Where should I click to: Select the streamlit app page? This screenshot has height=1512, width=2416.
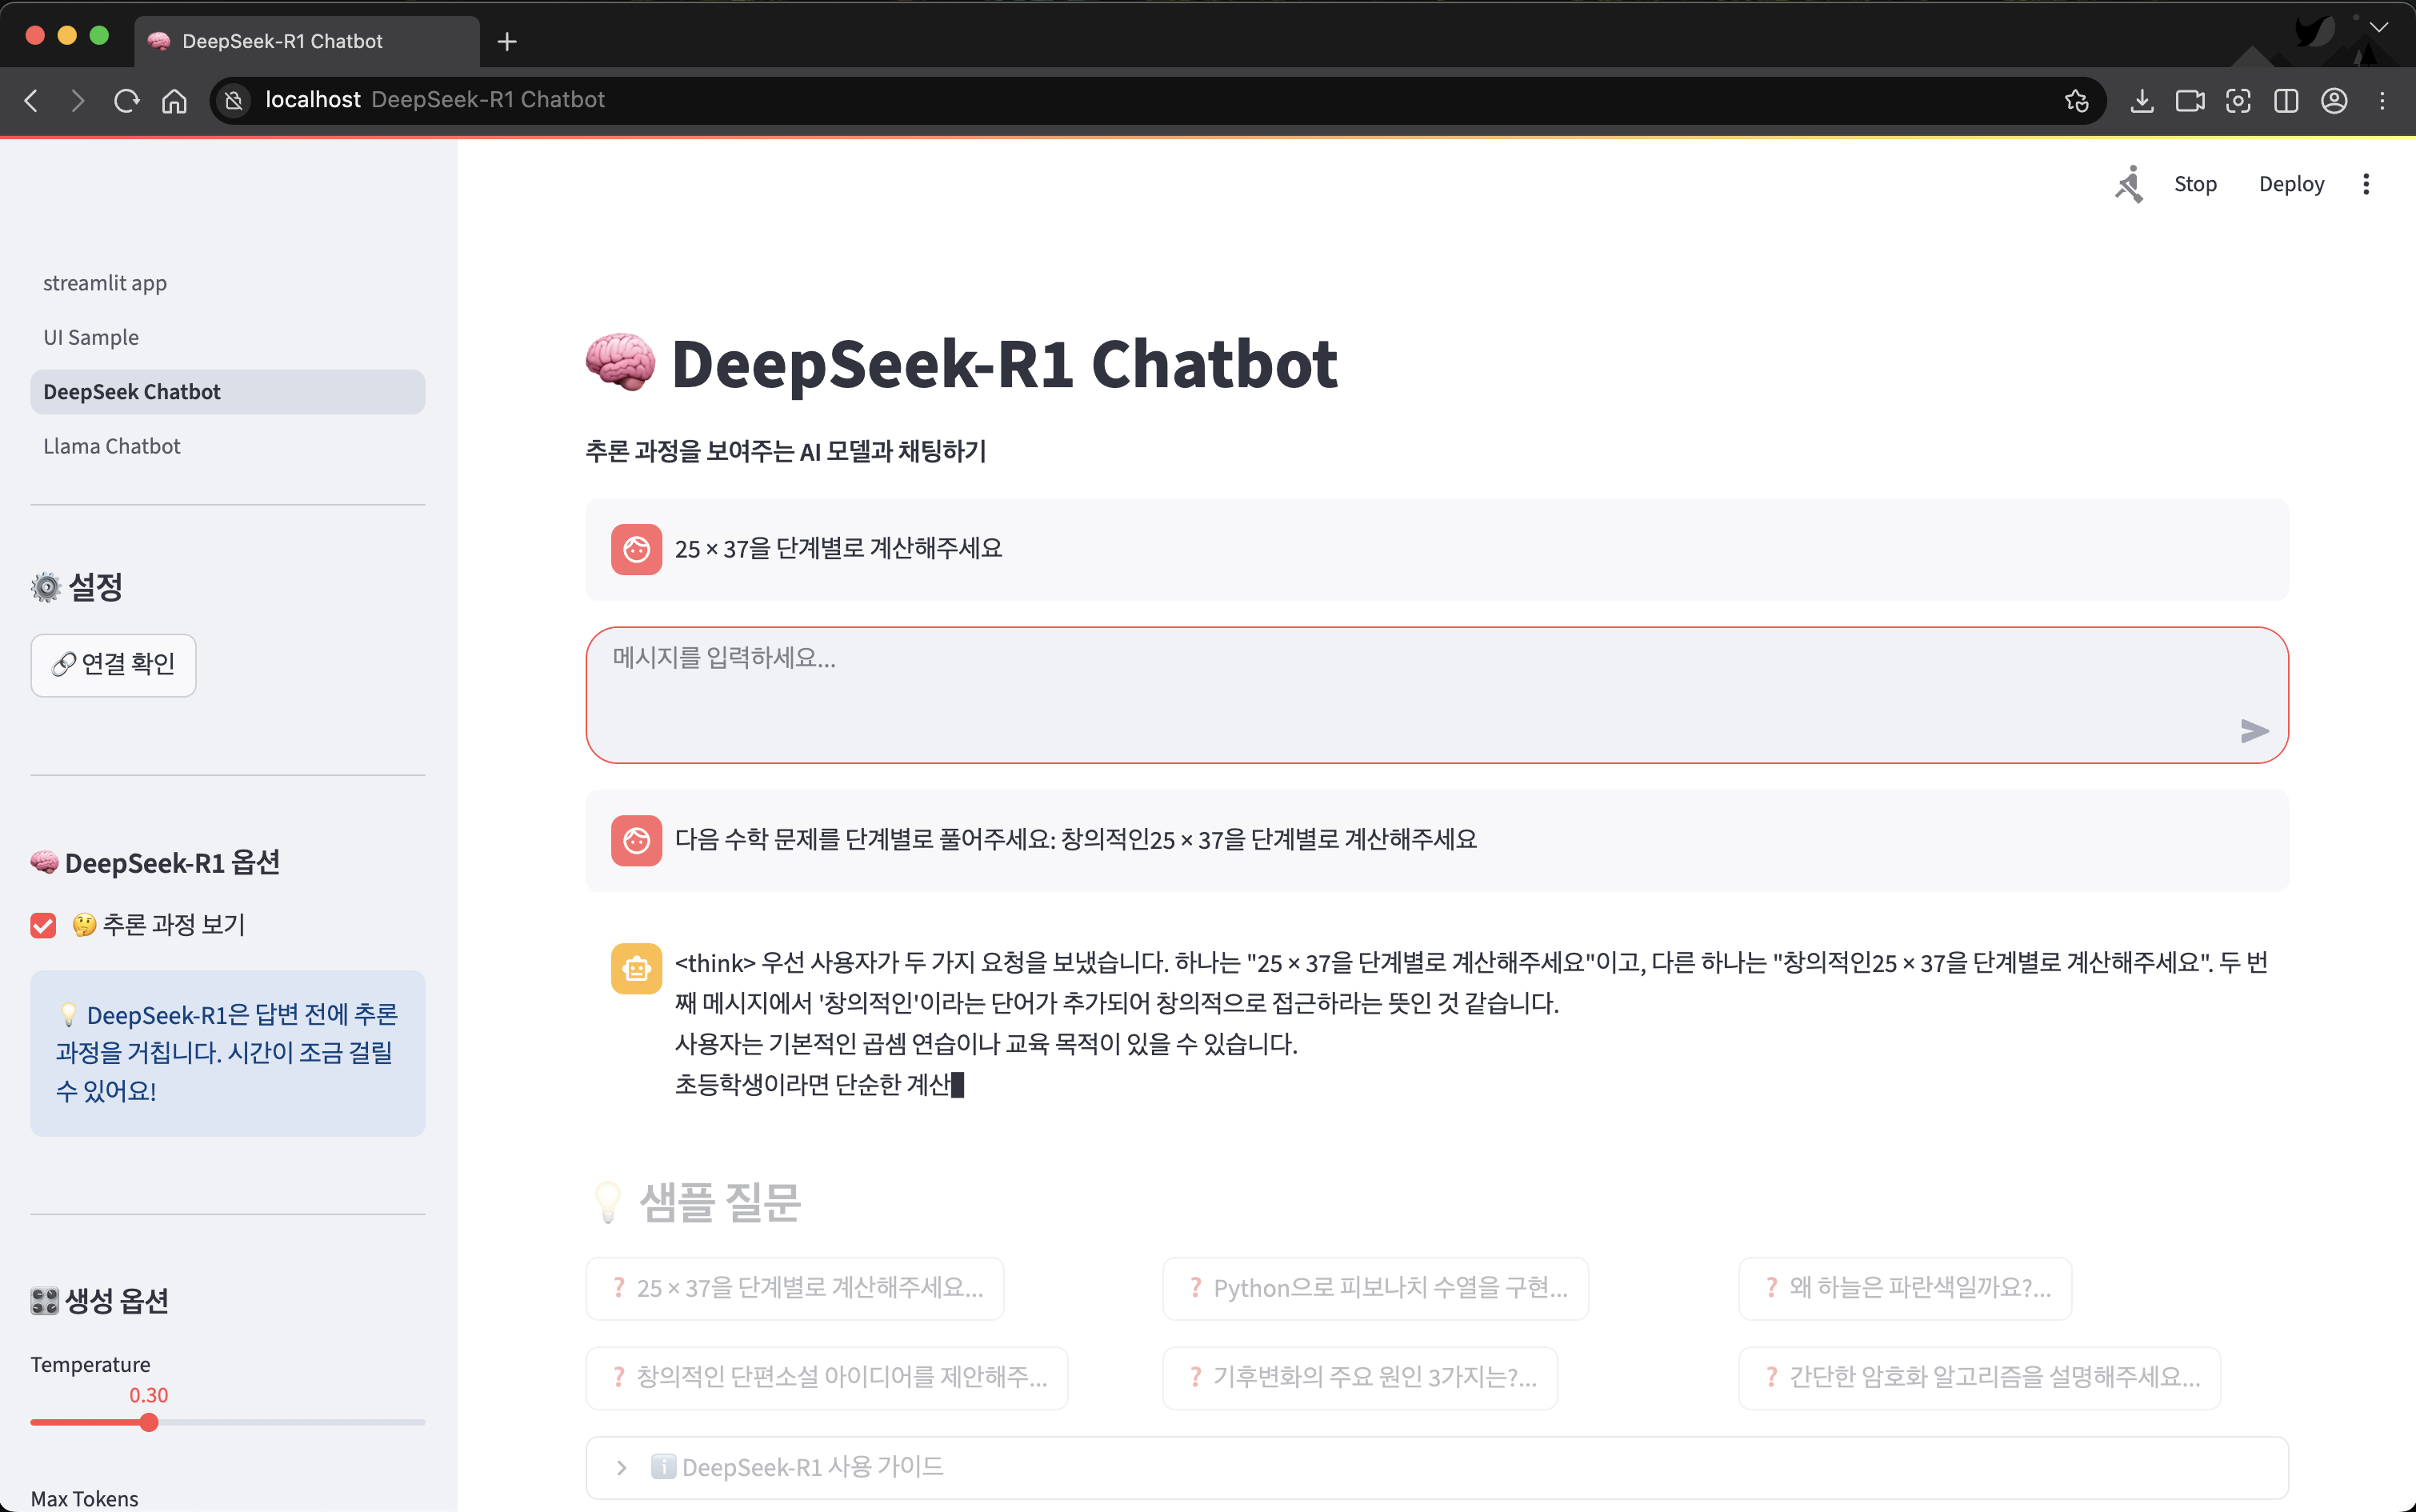(x=105, y=283)
